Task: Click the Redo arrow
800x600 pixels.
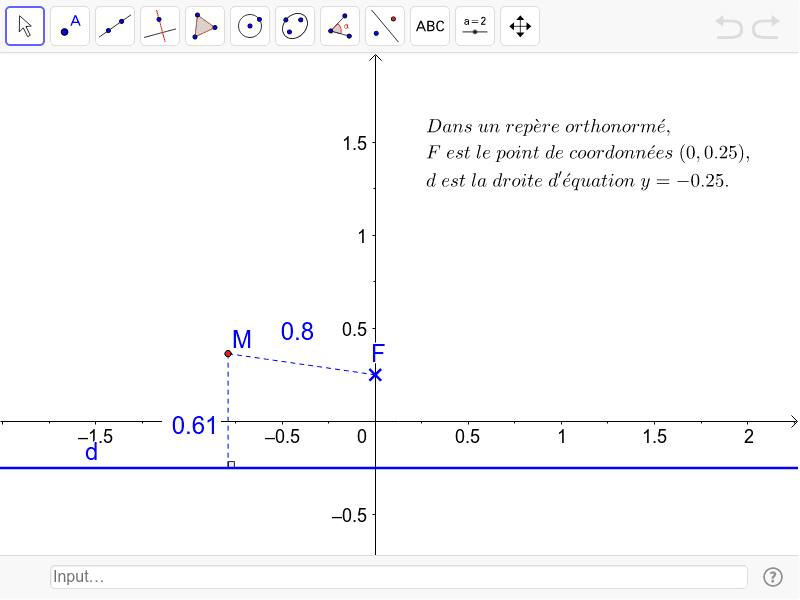Action: [x=766, y=27]
